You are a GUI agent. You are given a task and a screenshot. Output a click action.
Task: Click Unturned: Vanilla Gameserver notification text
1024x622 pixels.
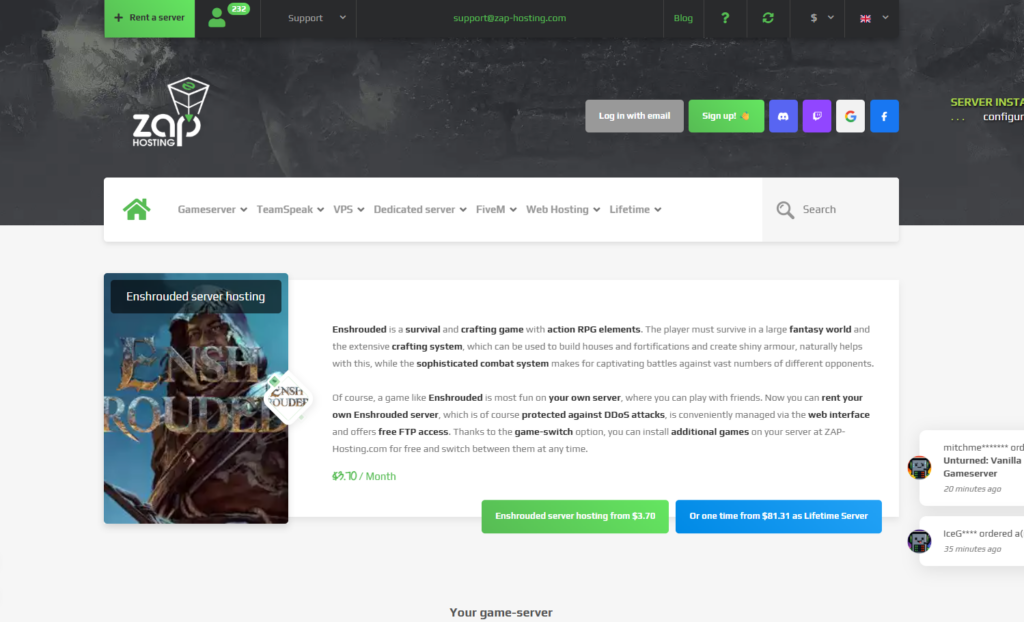pyautogui.click(x=982, y=466)
